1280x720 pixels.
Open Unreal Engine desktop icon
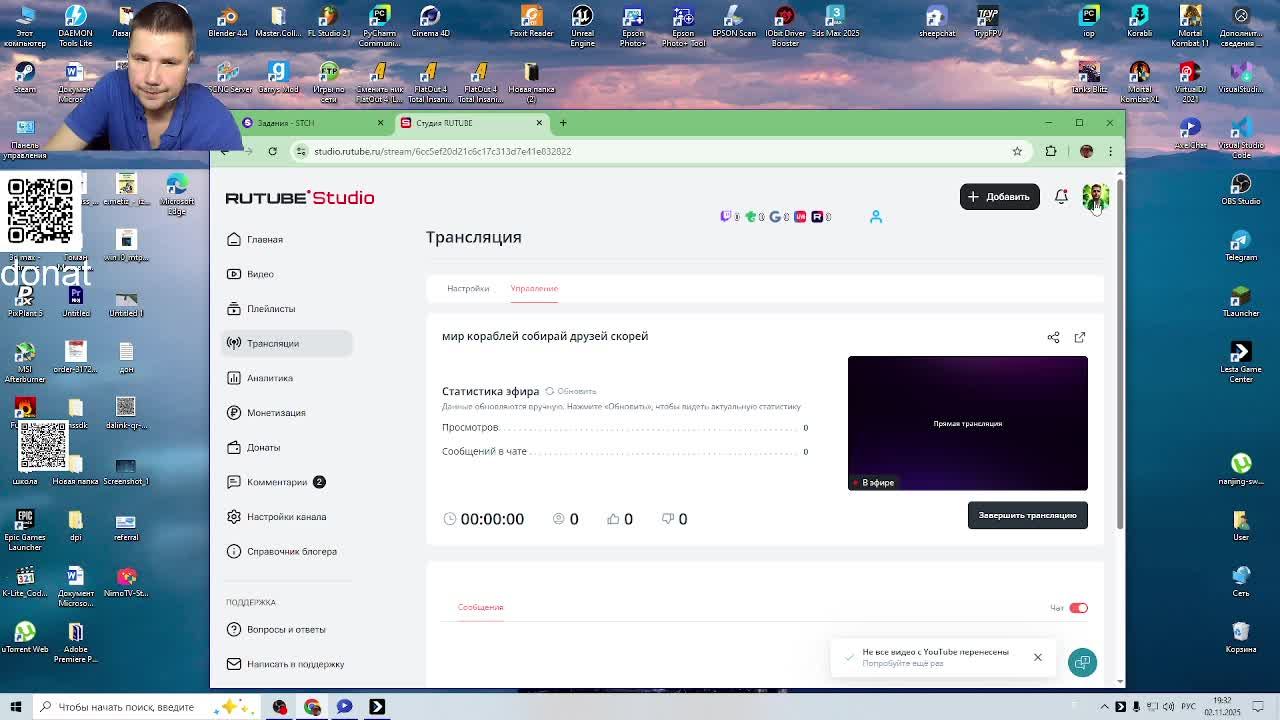coord(582,24)
